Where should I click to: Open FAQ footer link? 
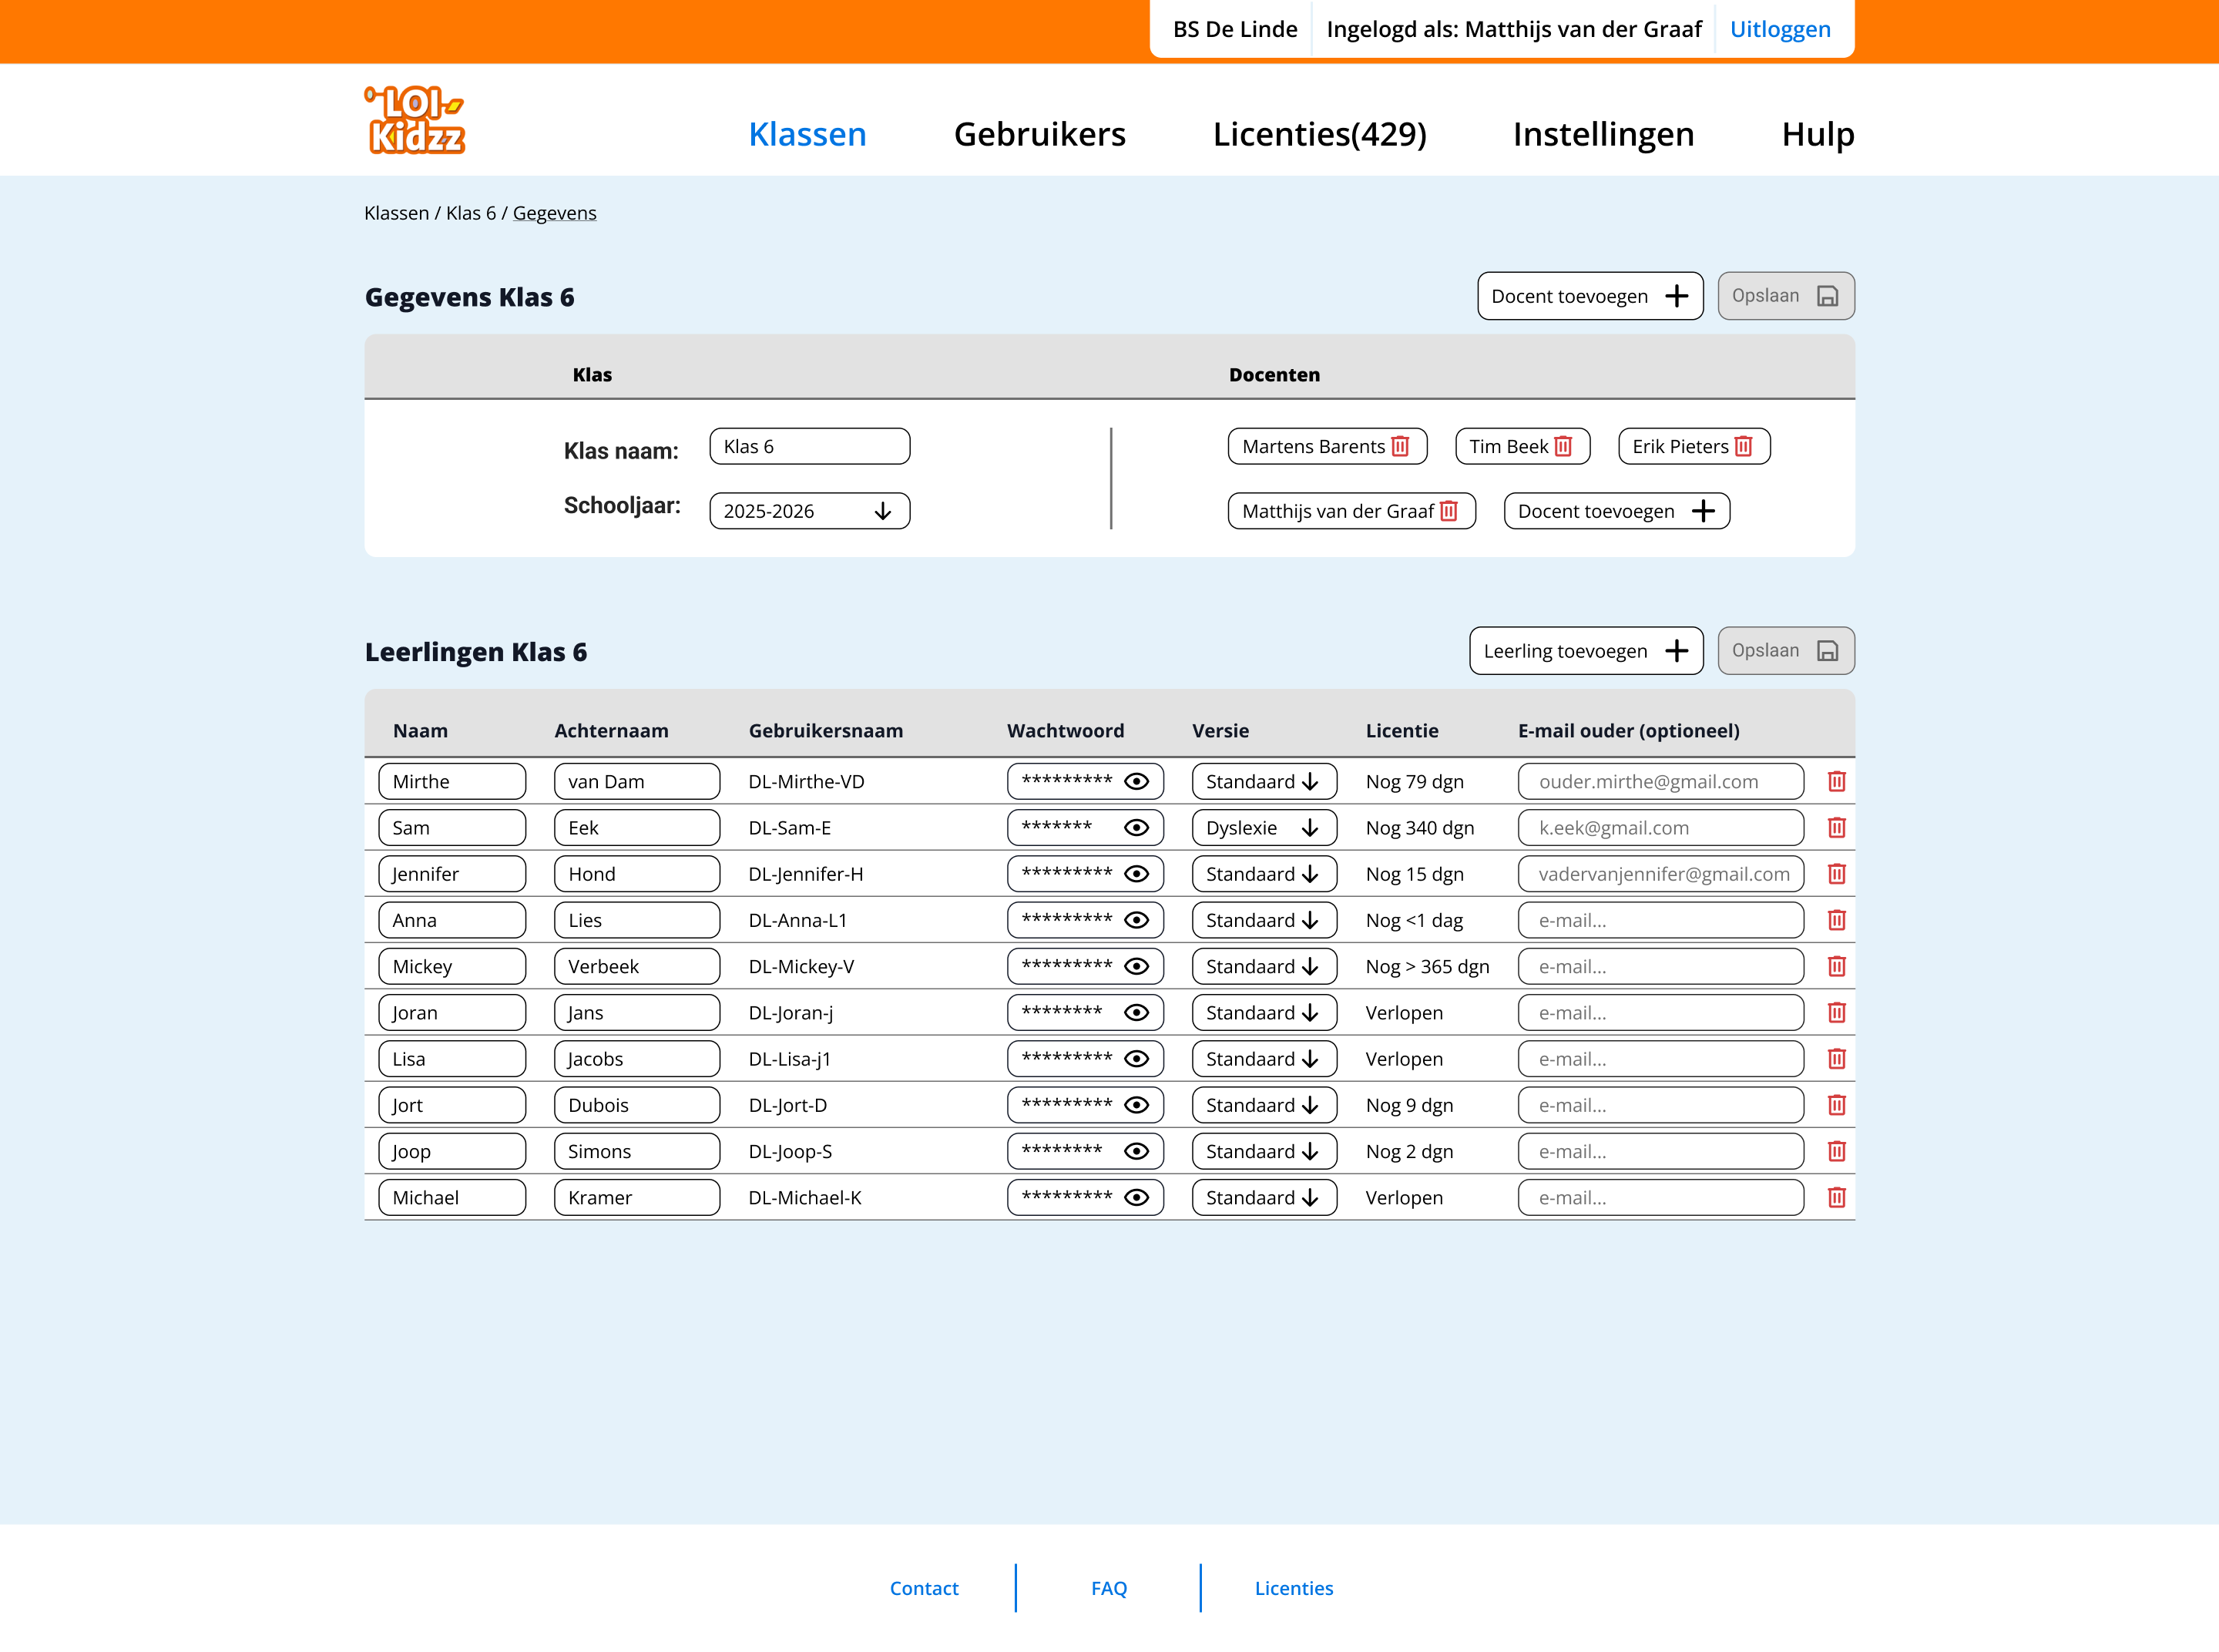tap(1109, 1588)
